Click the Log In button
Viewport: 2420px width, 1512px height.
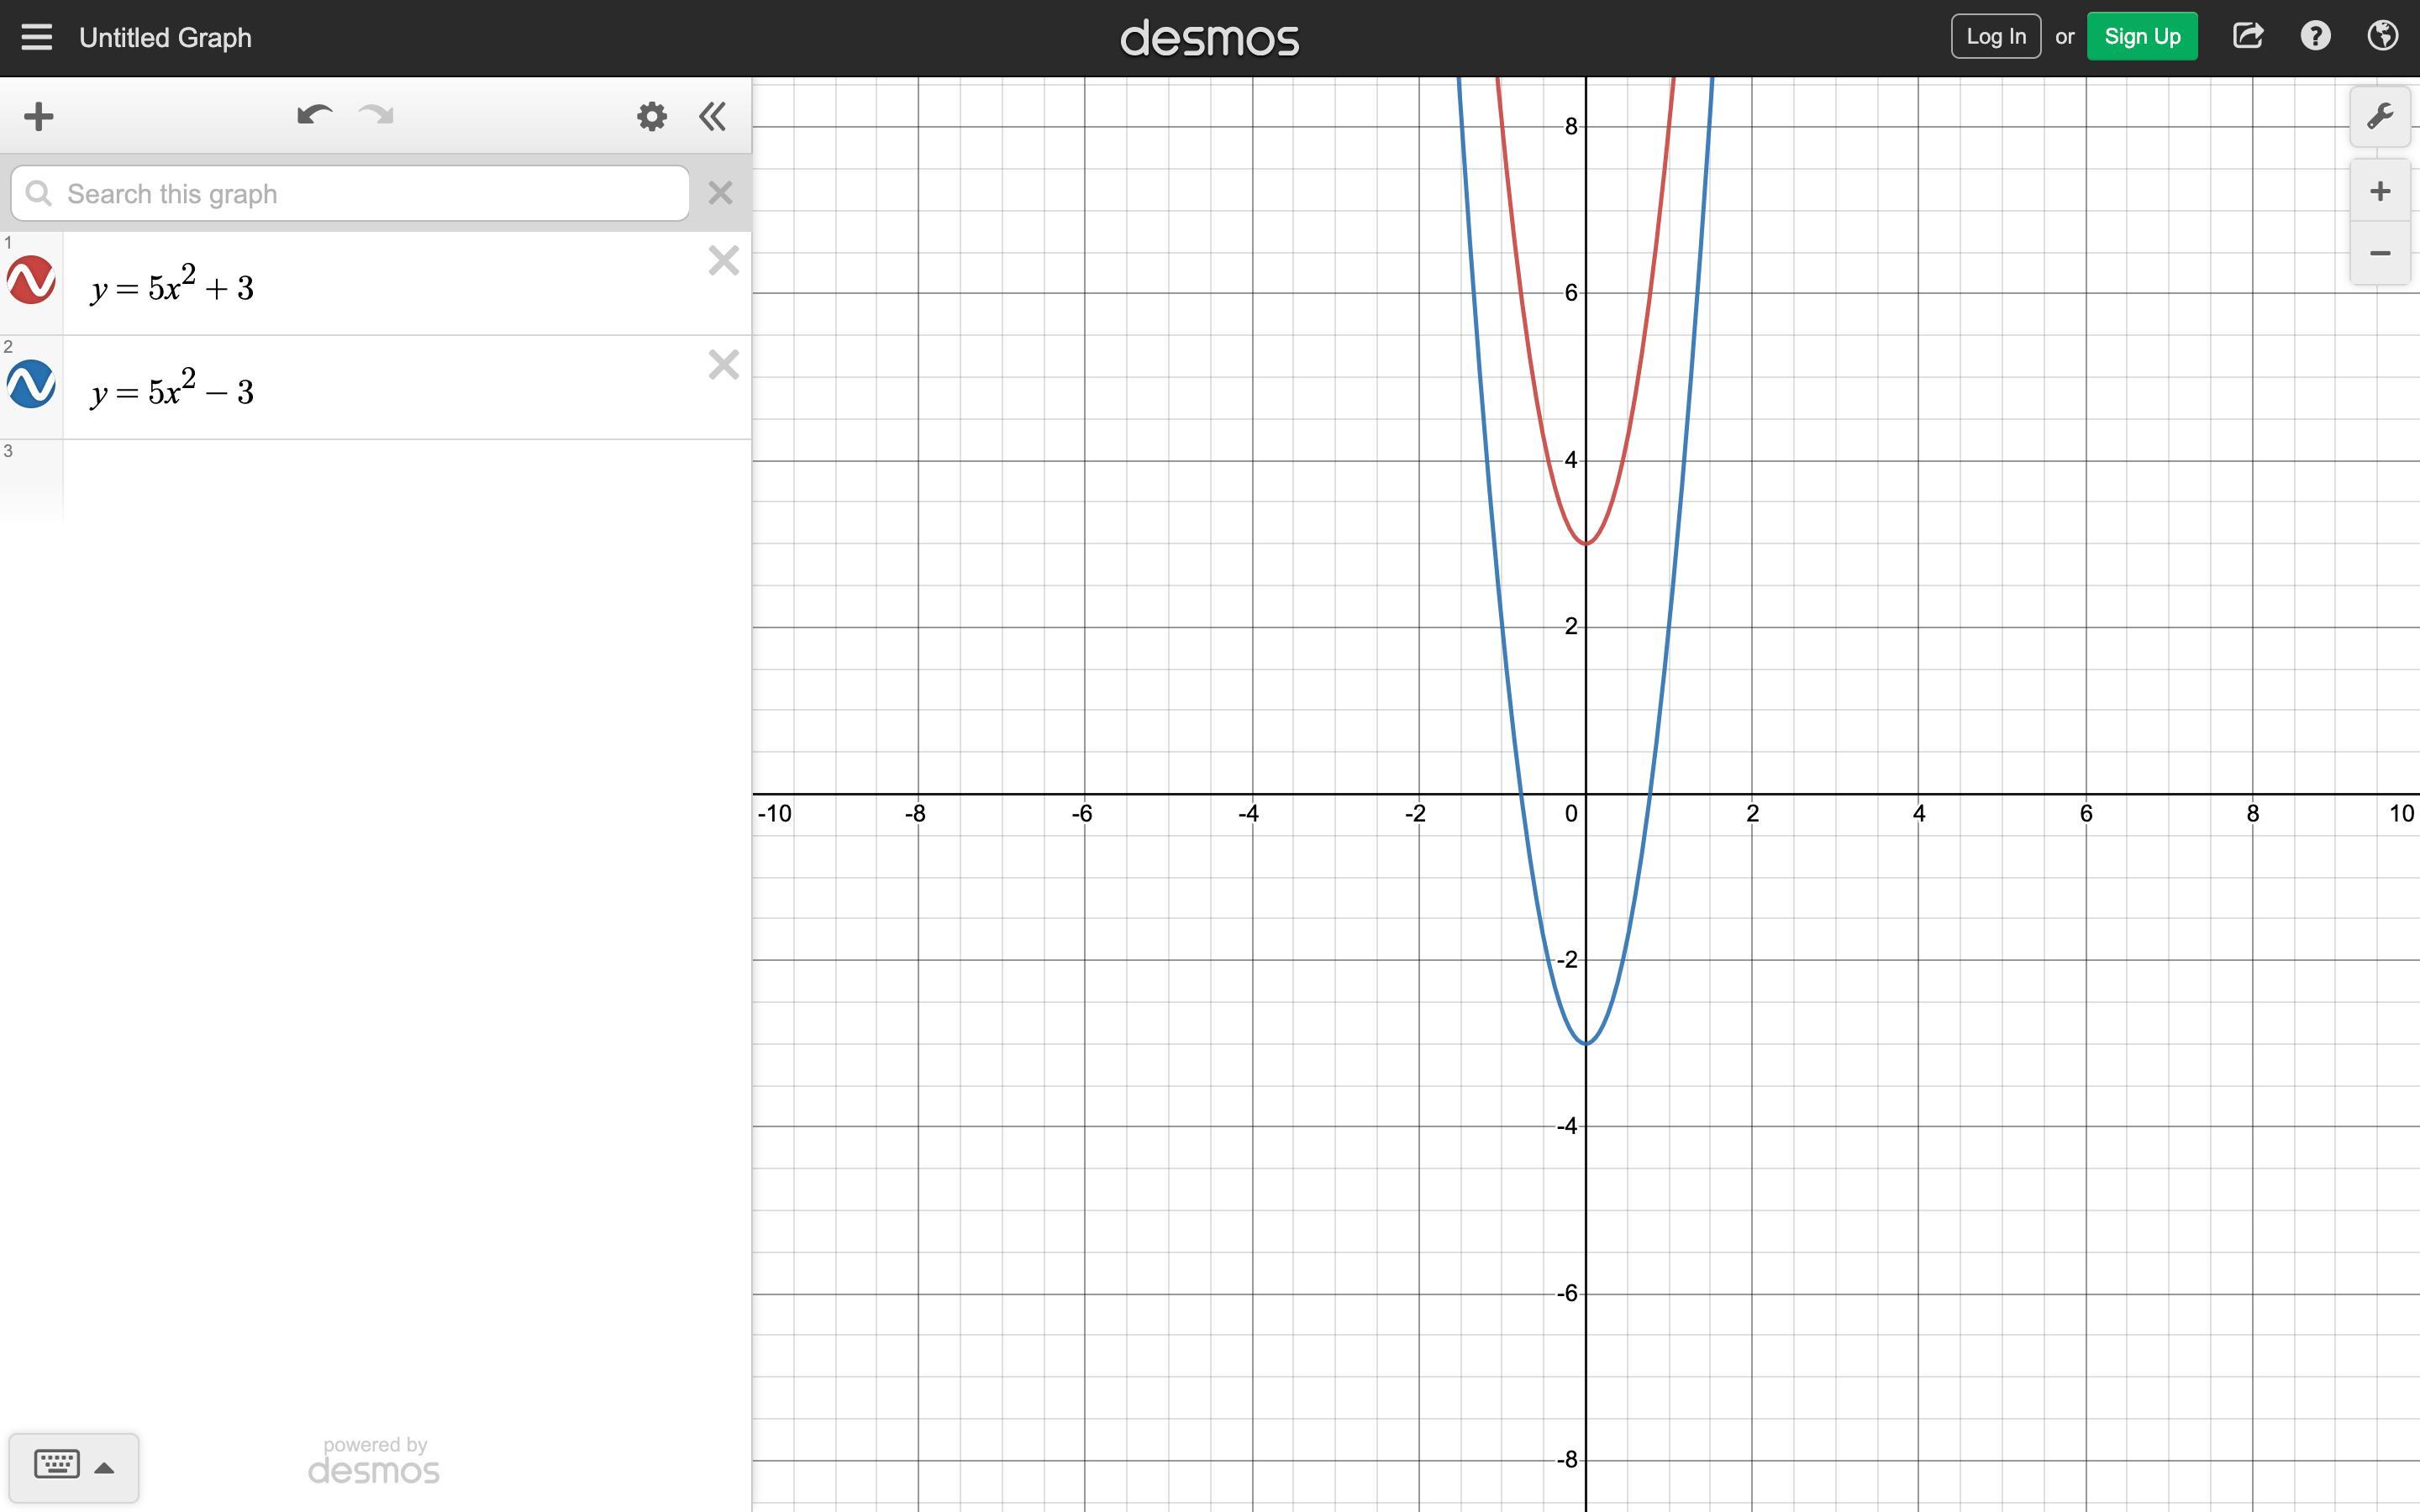[x=1995, y=37]
